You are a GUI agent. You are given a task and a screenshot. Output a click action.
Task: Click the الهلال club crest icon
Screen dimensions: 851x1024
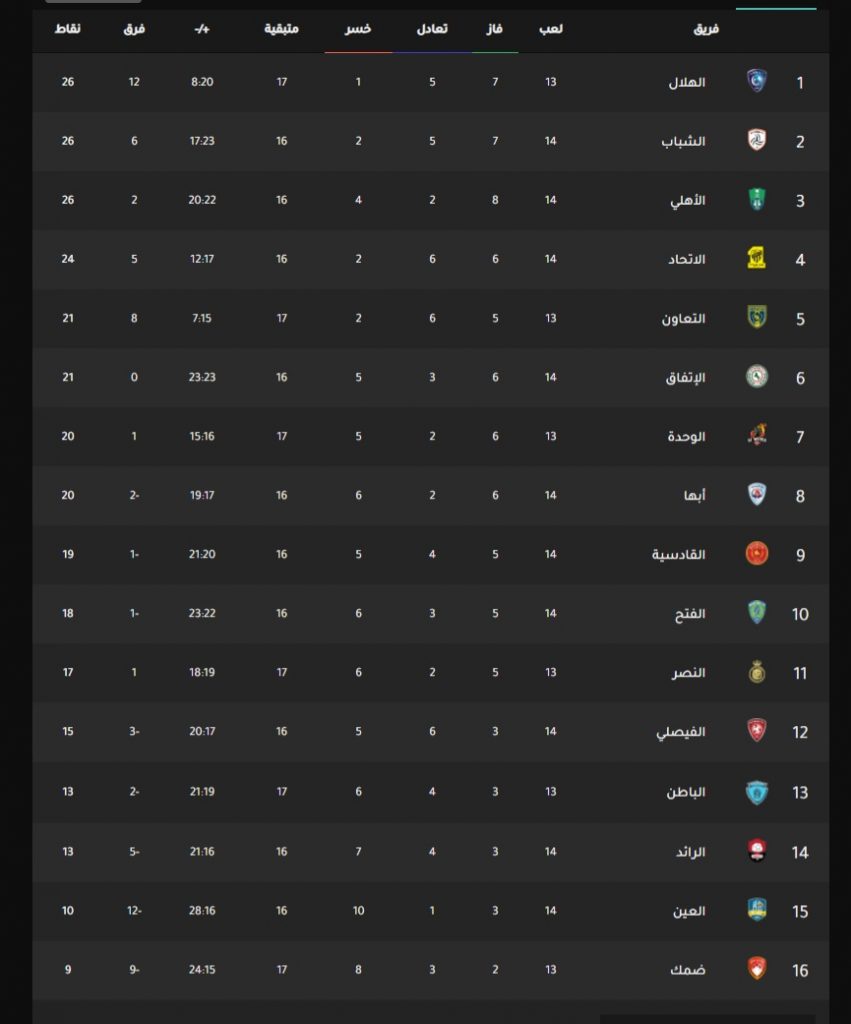click(x=757, y=82)
